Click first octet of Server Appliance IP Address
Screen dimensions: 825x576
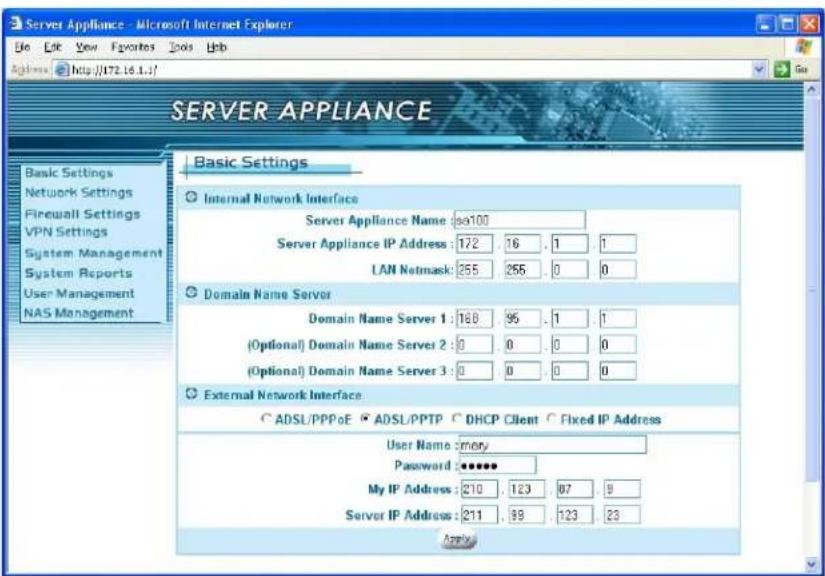(475, 244)
